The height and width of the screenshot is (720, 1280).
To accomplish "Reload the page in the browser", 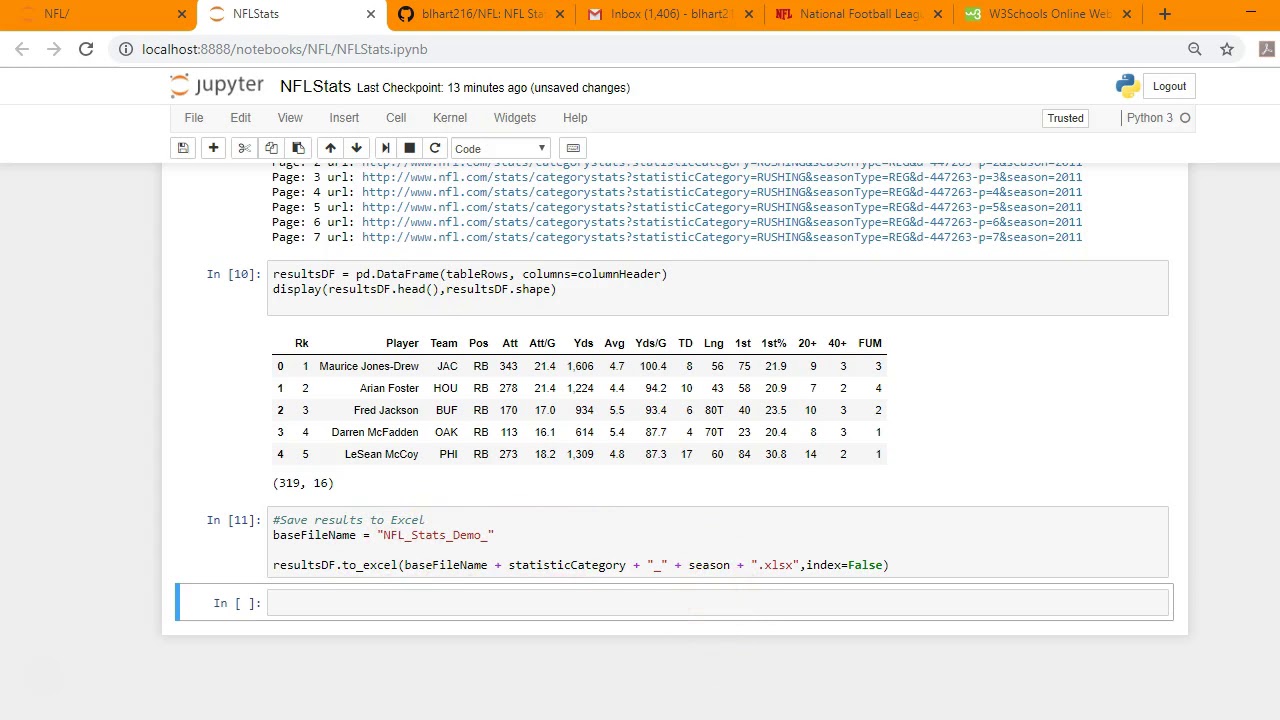I will point(86,49).
